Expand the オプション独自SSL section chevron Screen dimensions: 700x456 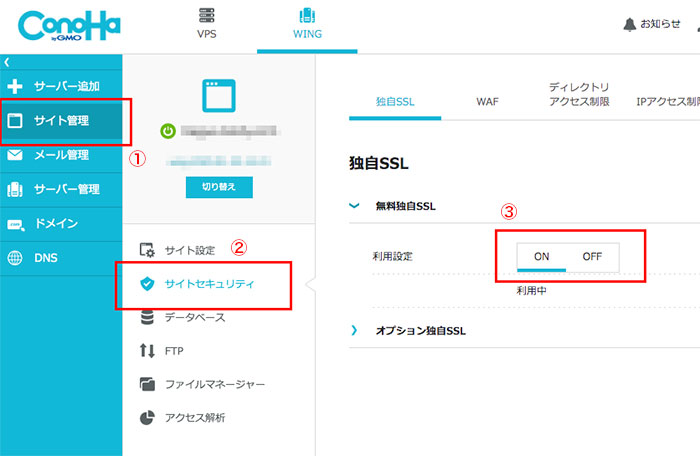coord(354,330)
